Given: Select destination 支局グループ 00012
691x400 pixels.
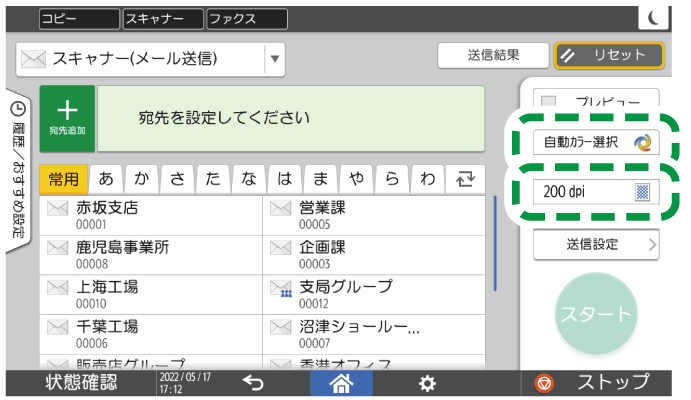Looking at the screenshot, I should [374, 295].
